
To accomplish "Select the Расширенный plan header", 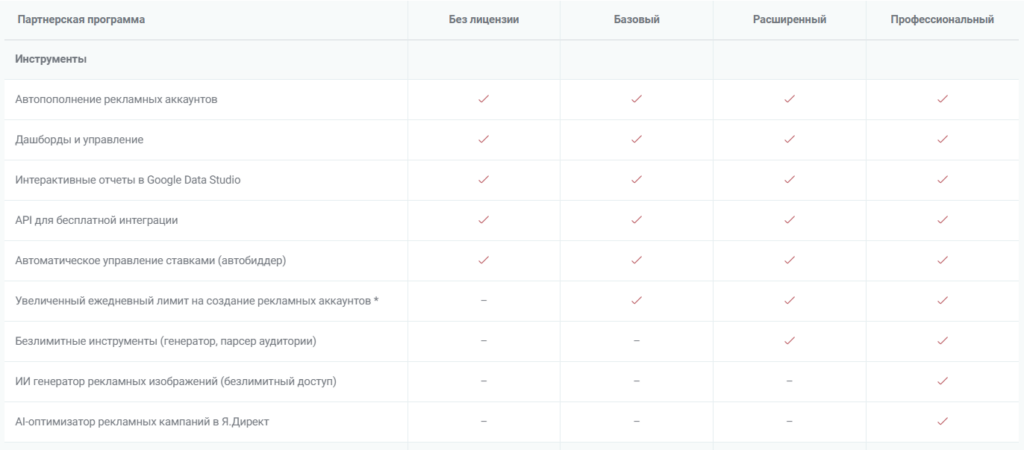I will 789,20.
